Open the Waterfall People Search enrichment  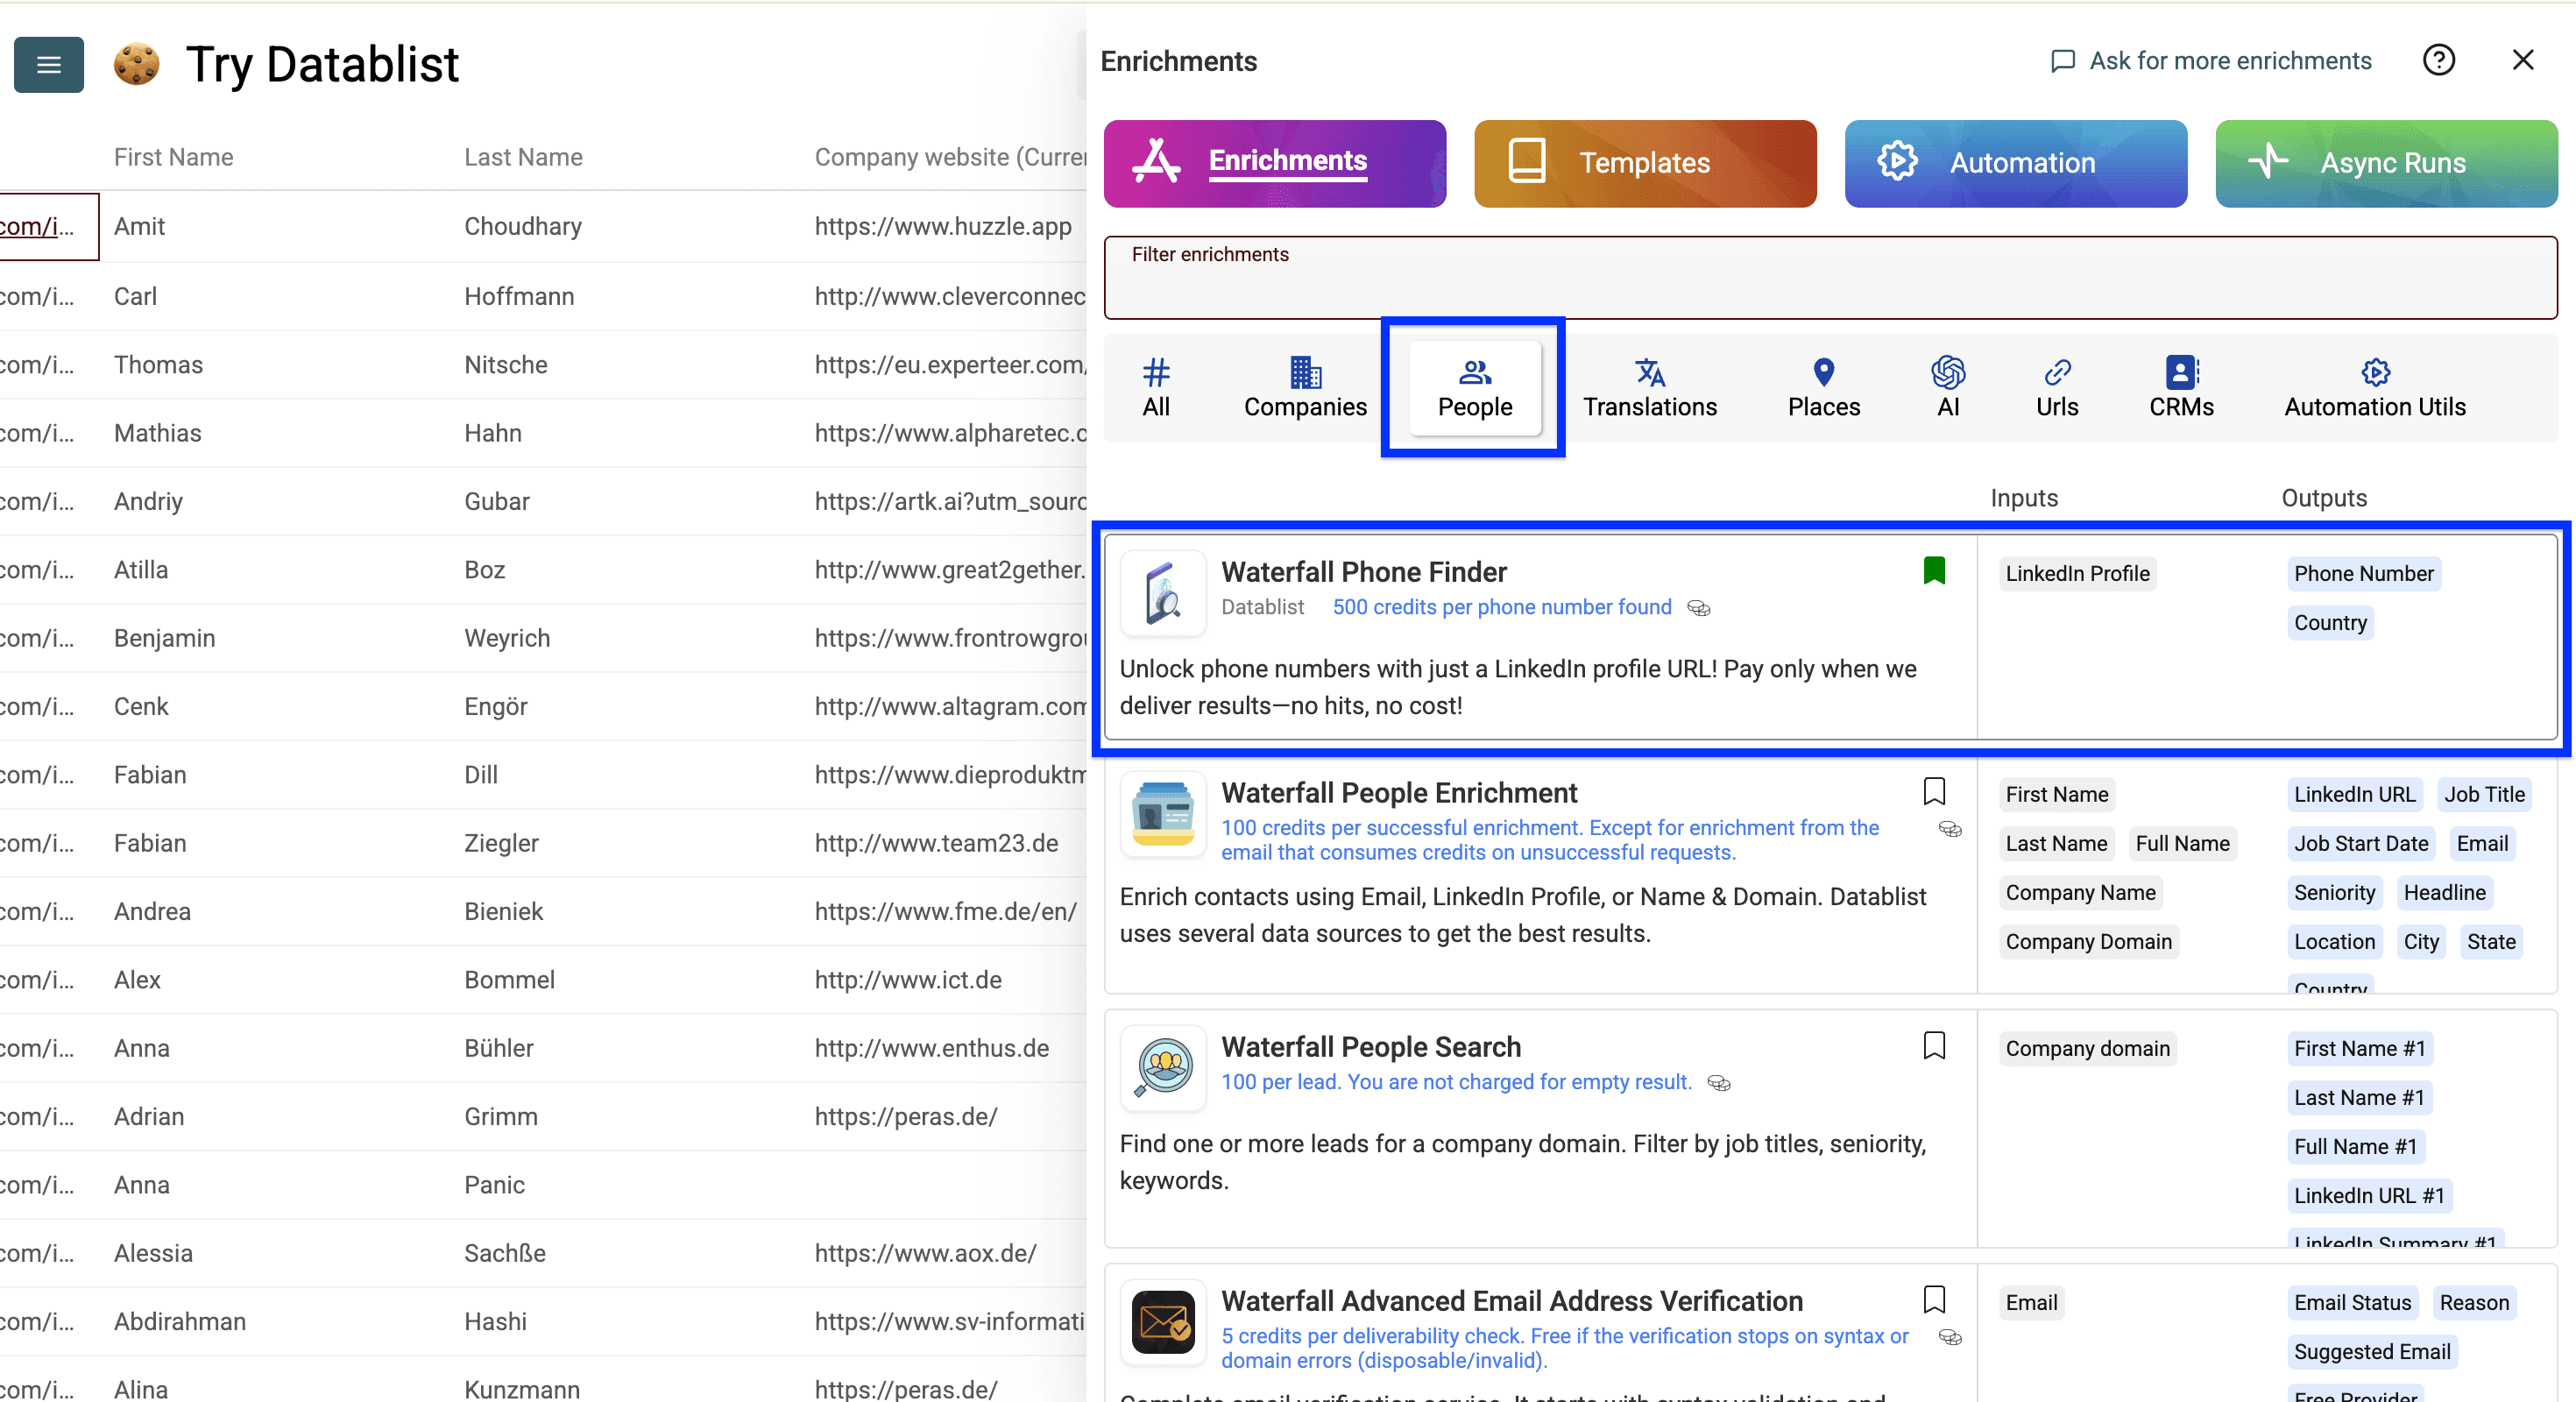pos(1370,1047)
